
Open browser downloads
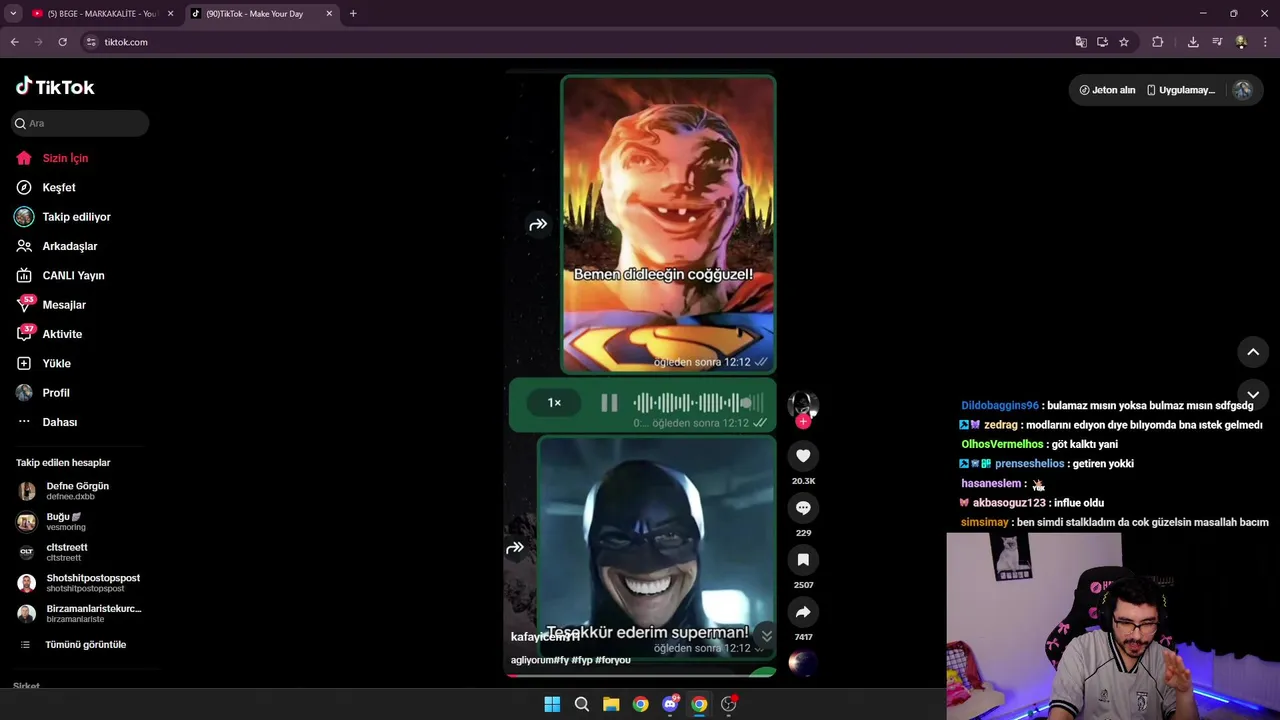[x=1193, y=42]
